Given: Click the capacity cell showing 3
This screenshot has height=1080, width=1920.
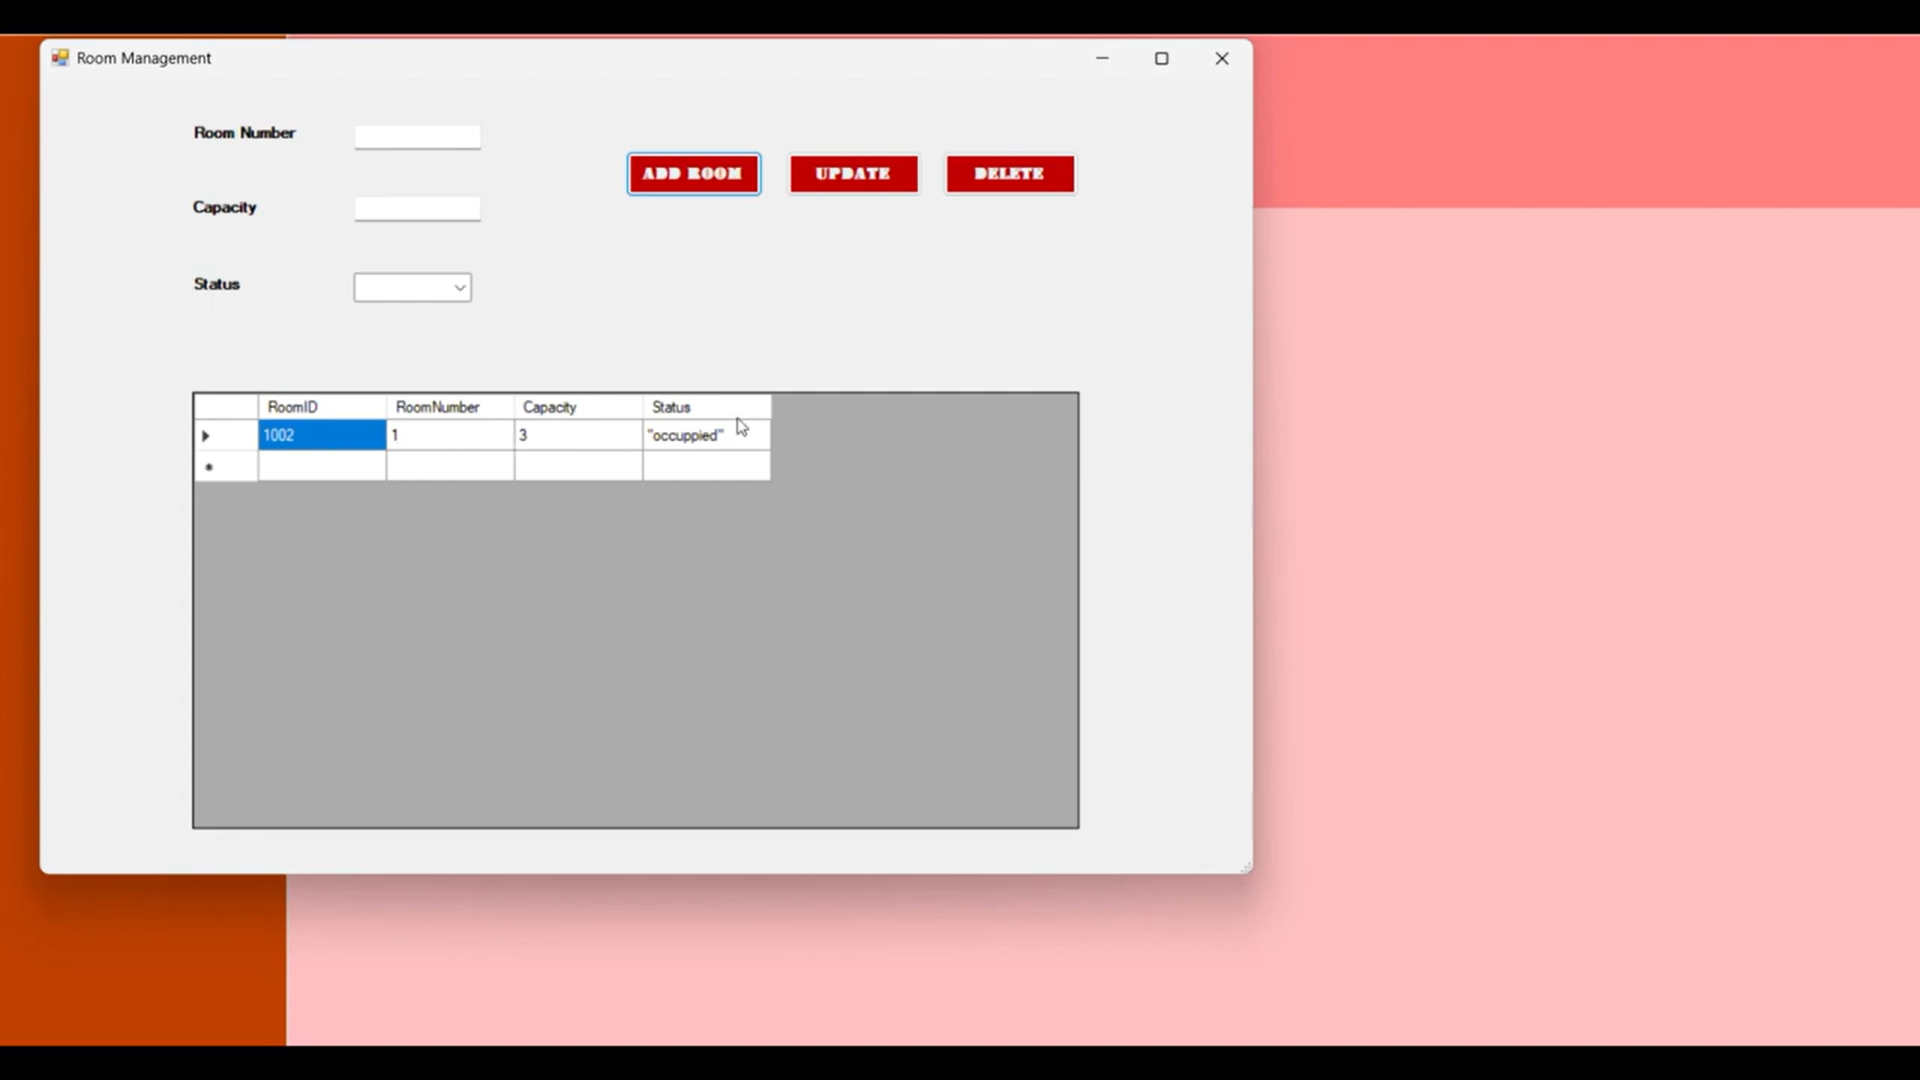Looking at the screenshot, I should pos(577,435).
